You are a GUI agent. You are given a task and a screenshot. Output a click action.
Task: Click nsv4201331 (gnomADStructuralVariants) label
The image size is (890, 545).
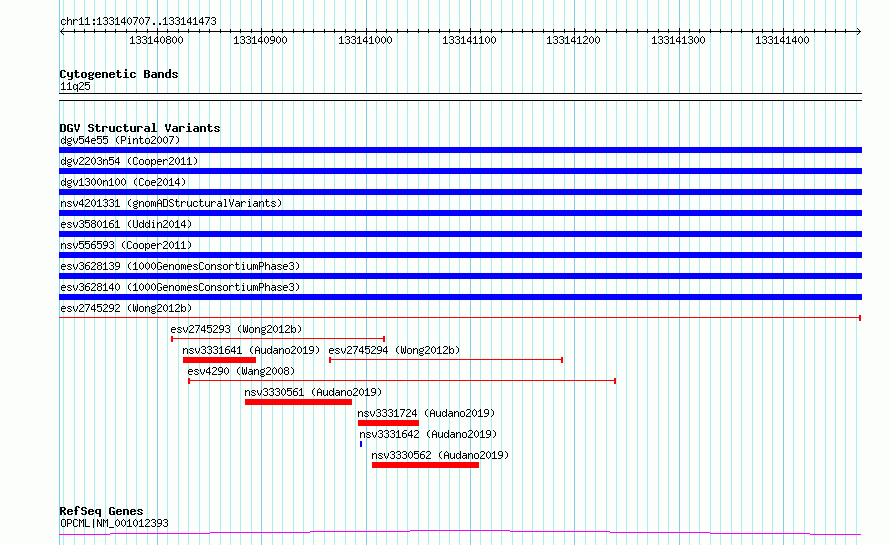pyautogui.click(x=171, y=203)
